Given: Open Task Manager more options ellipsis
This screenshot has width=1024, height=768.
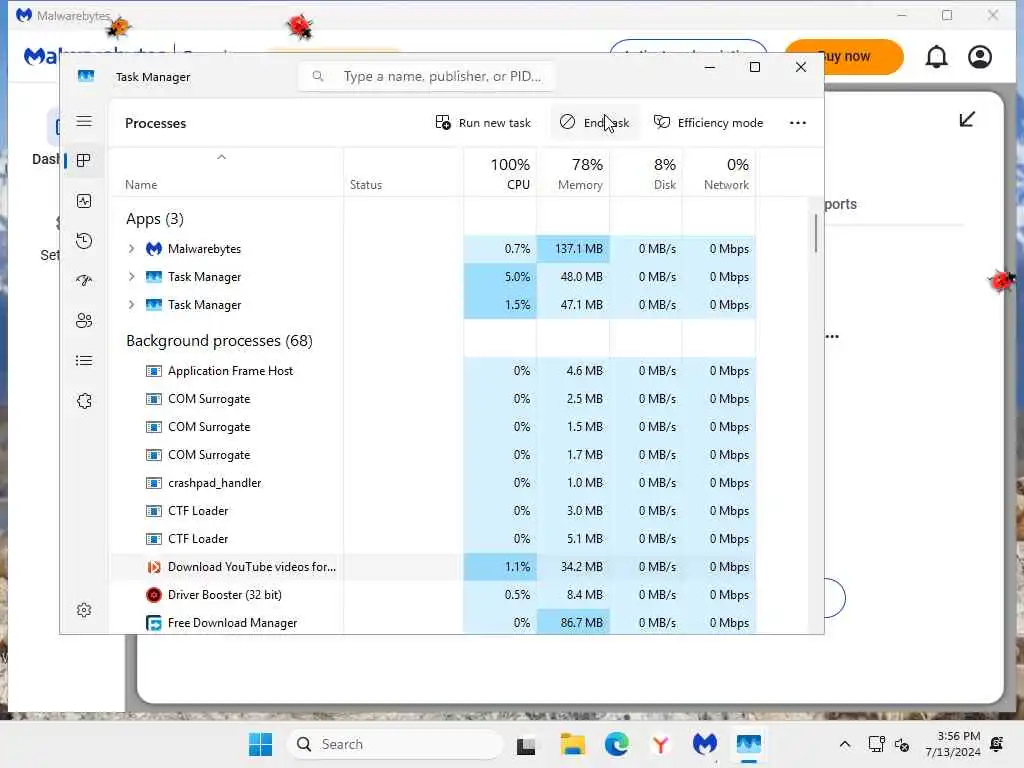Looking at the screenshot, I should click(x=797, y=123).
